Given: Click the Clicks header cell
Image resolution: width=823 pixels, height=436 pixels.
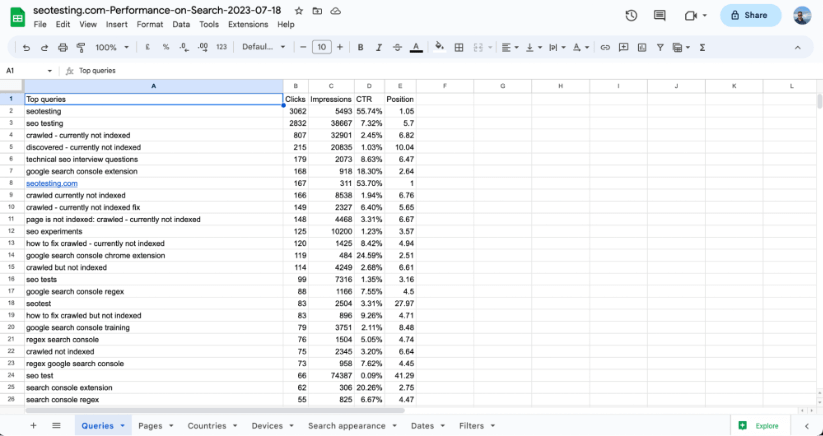Looking at the screenshot, I should tap(296, 99).
